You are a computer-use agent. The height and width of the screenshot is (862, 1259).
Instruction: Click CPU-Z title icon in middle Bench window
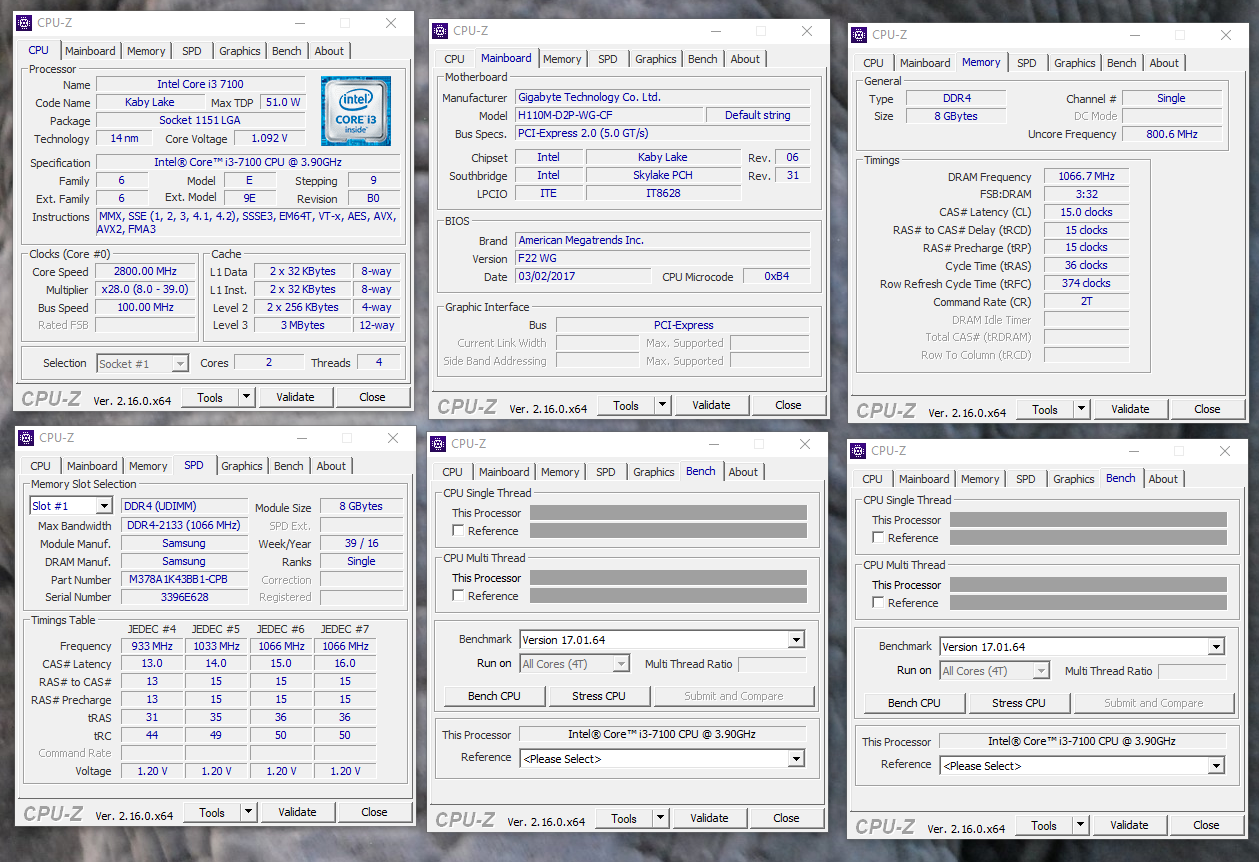pos(438,444)
